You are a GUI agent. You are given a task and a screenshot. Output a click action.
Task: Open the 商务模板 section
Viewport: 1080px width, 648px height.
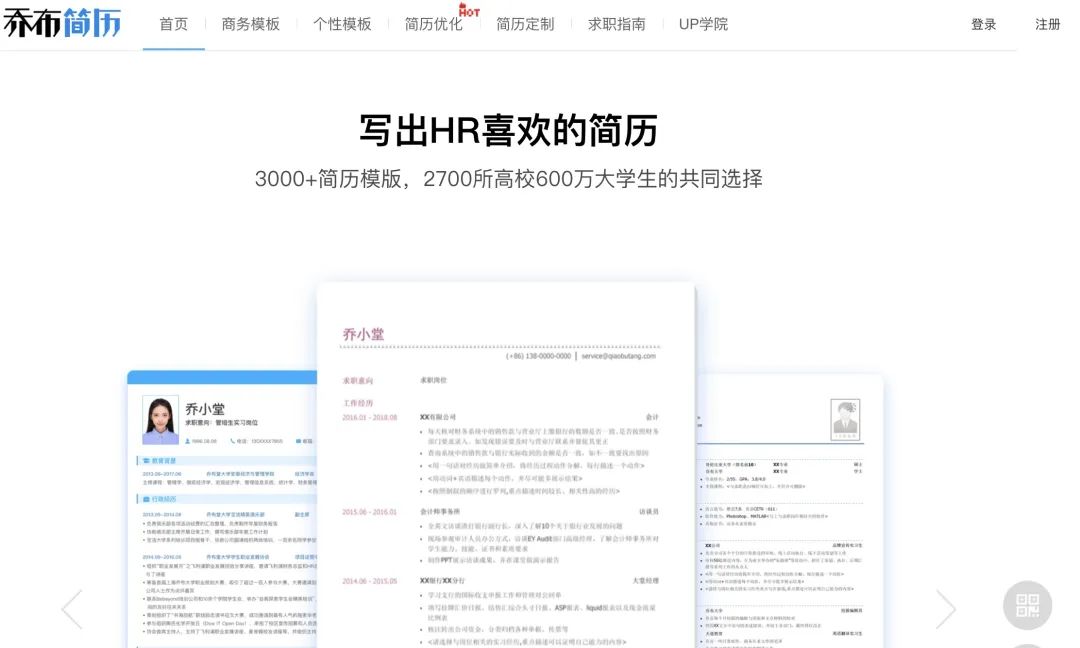point(250,23)
